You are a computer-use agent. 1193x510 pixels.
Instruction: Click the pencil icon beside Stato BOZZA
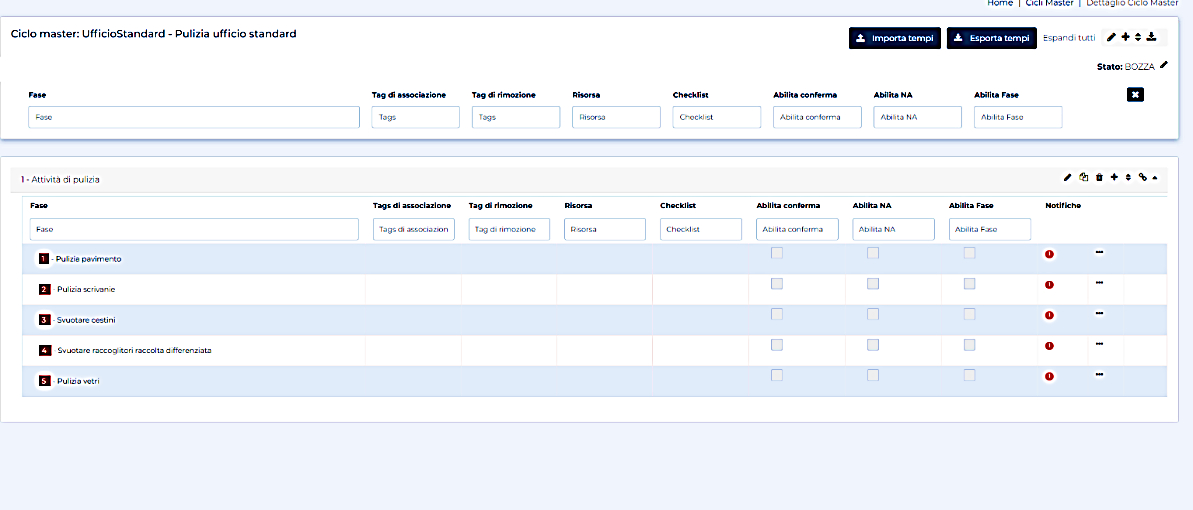1163,66
